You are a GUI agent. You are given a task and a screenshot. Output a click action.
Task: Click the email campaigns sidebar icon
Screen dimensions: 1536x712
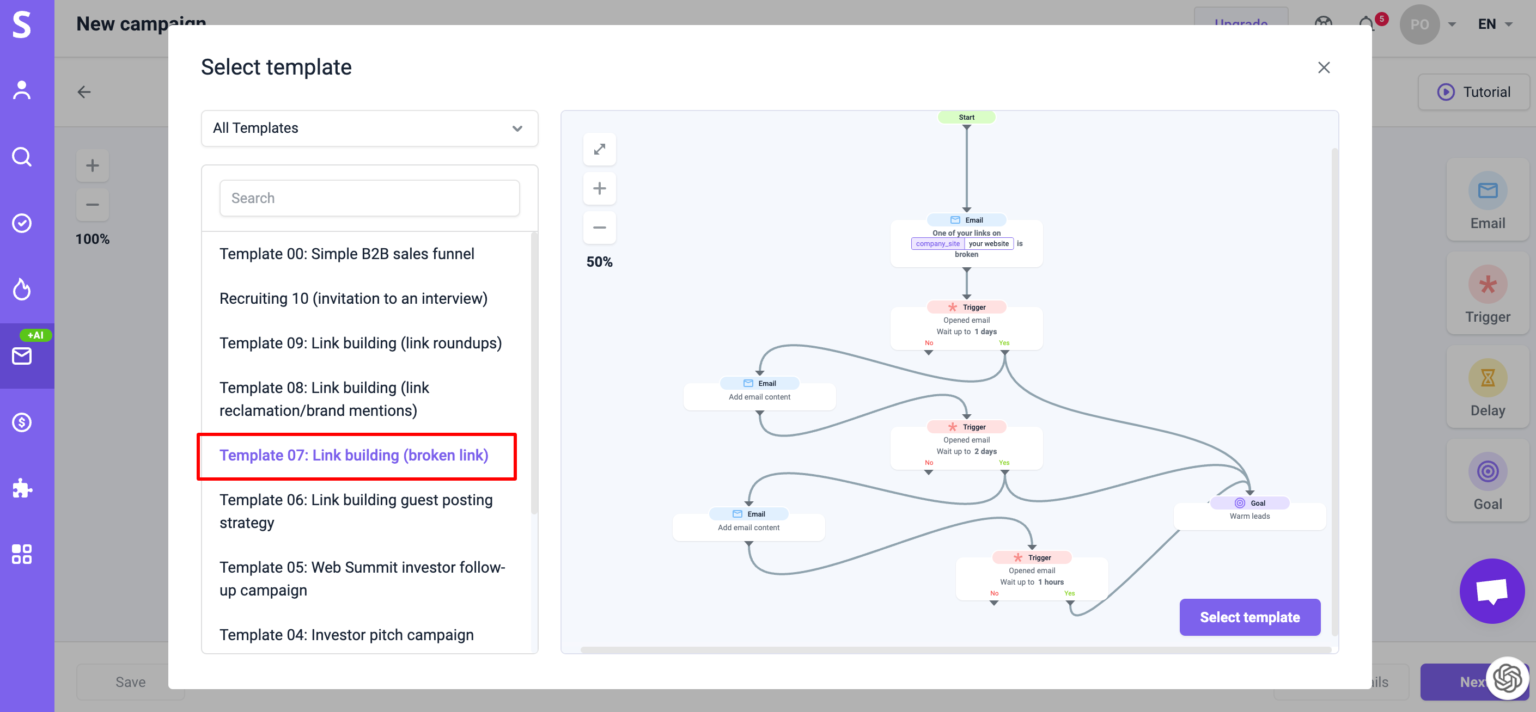tap(22, 356)
